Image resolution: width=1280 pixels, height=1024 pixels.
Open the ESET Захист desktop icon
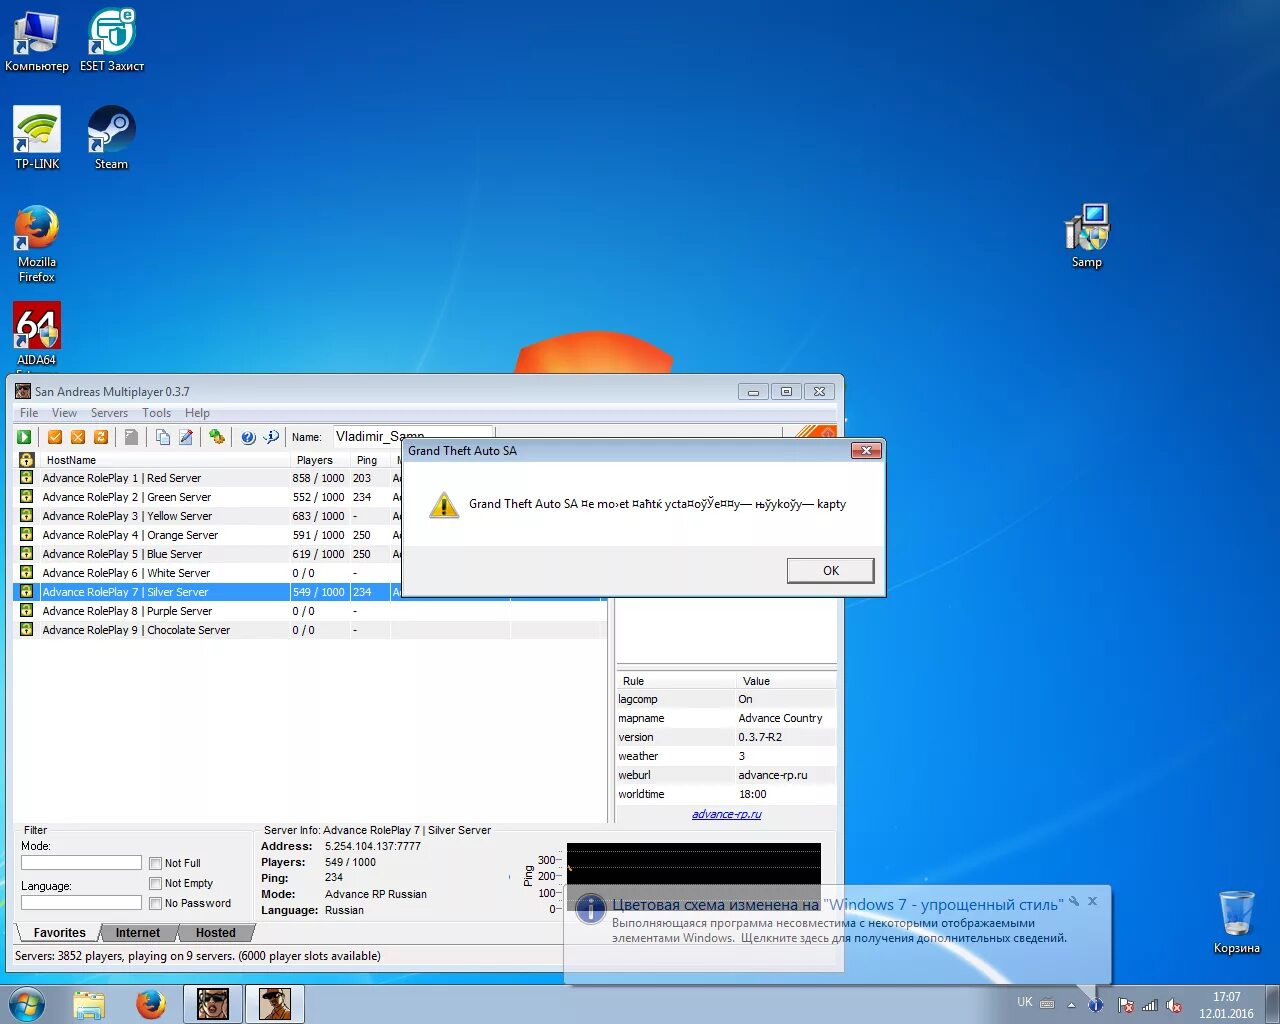112,42
